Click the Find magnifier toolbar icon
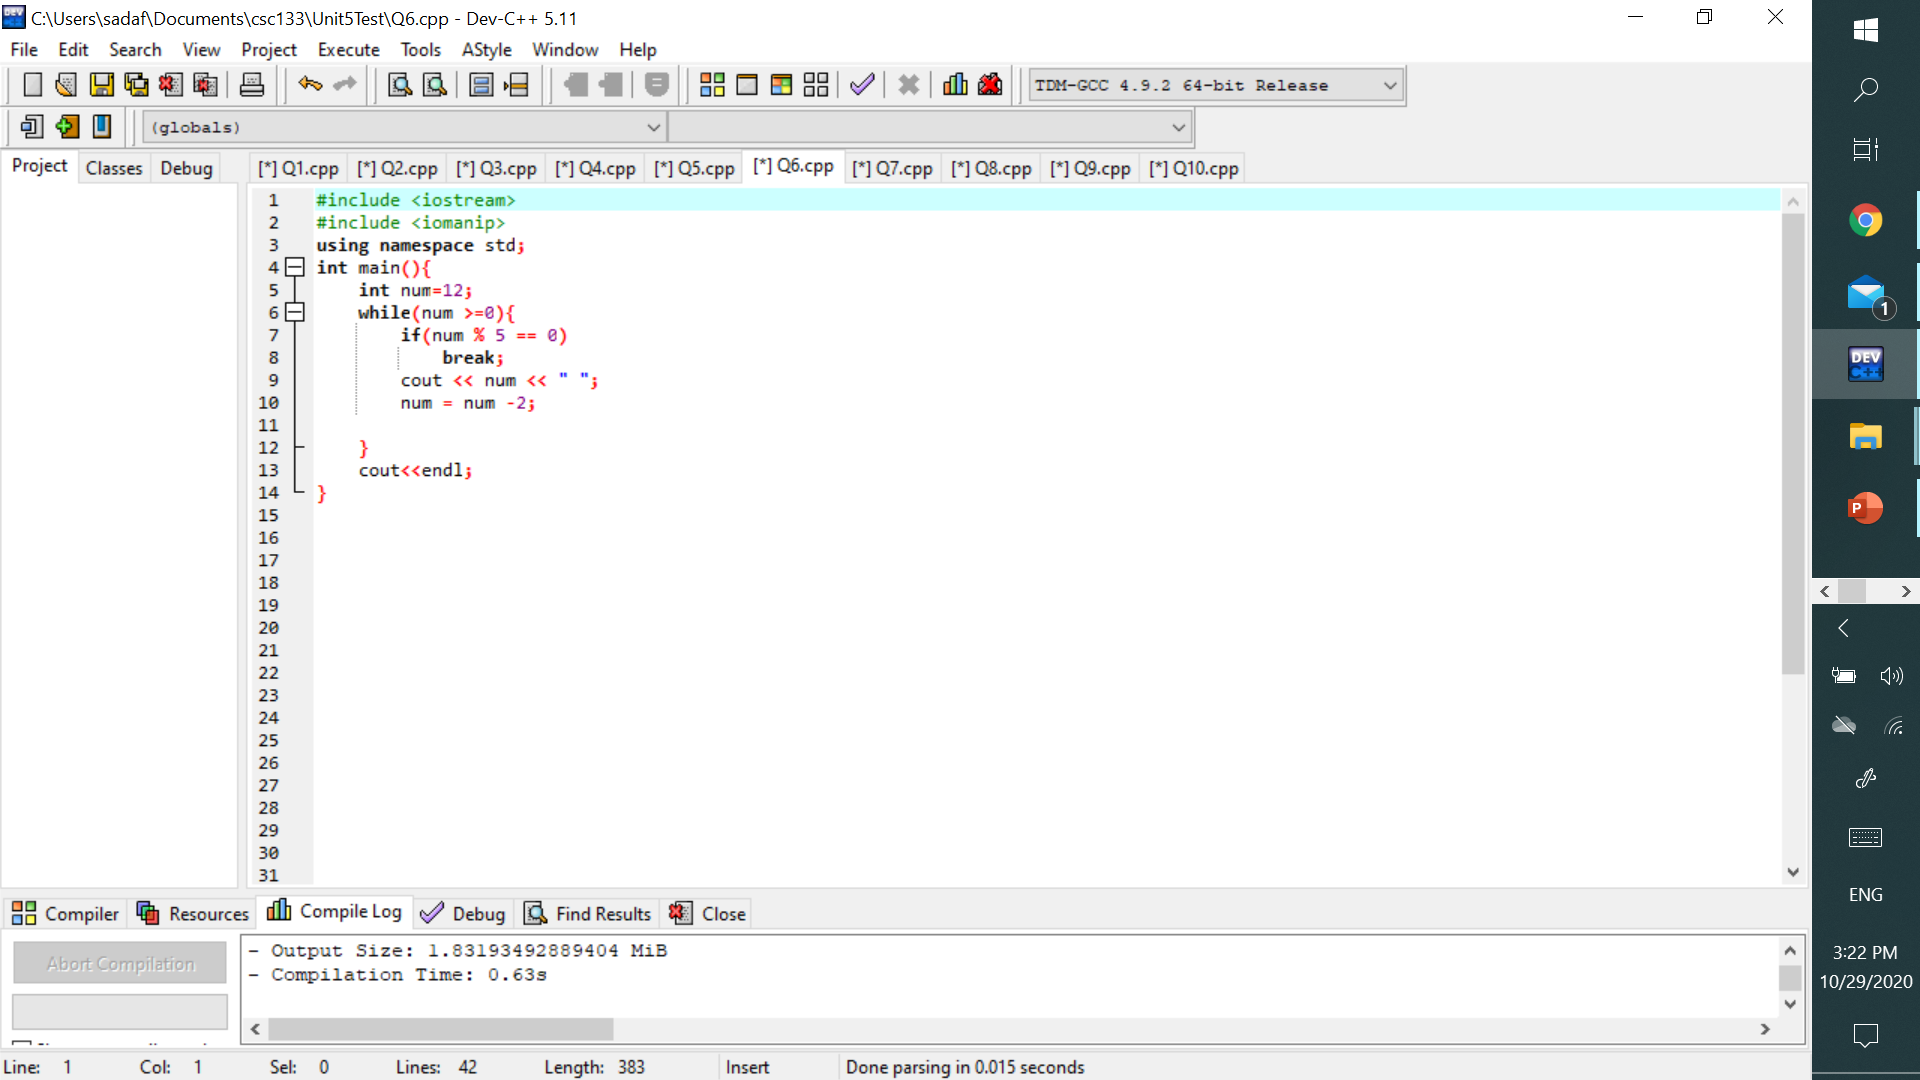The height and width of the screenshot is (1080, 1920). tap(400, 85)
